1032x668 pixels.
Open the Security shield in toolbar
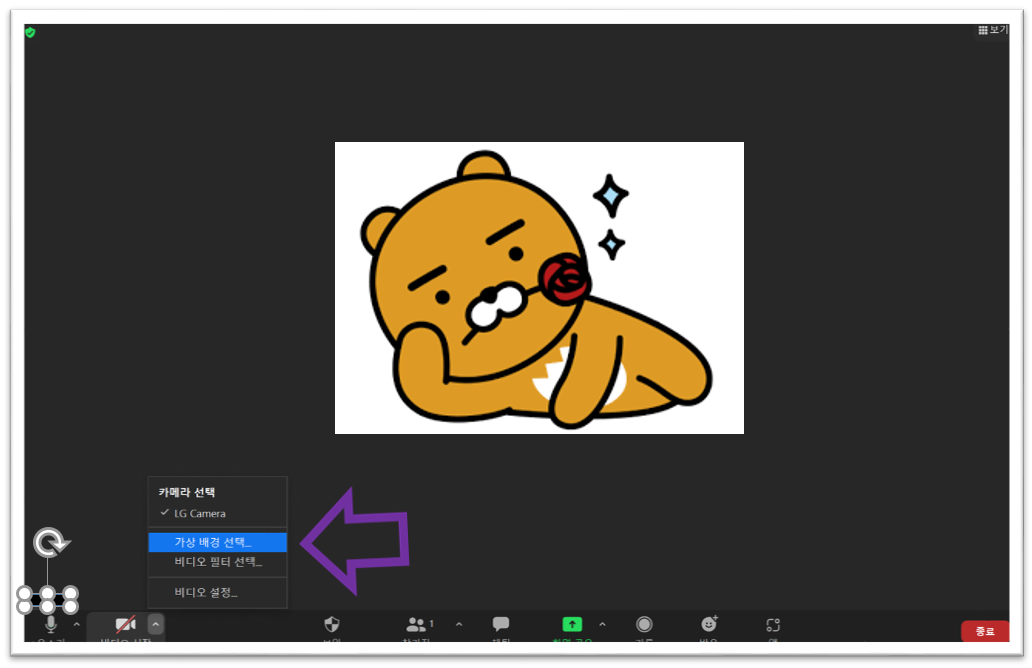[x=332, y=624]
